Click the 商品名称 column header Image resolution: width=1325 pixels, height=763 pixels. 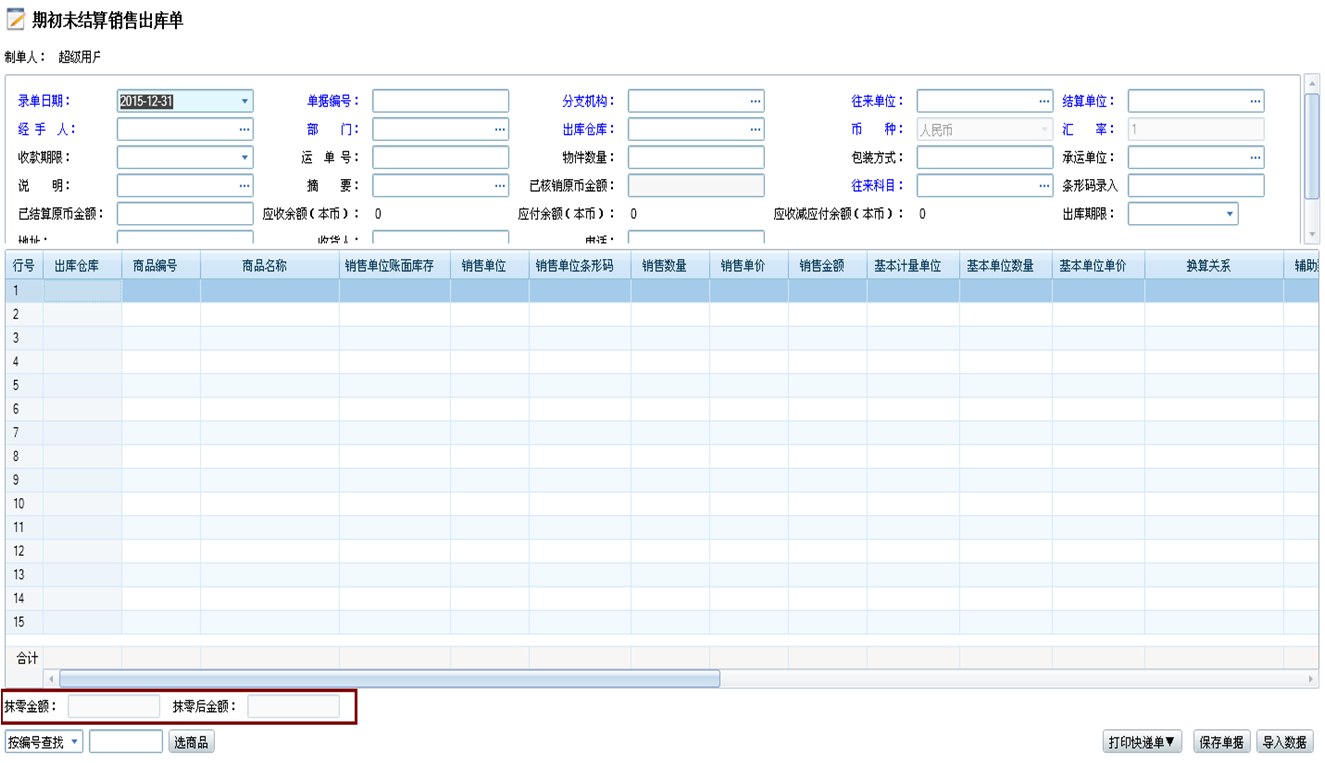270,266
